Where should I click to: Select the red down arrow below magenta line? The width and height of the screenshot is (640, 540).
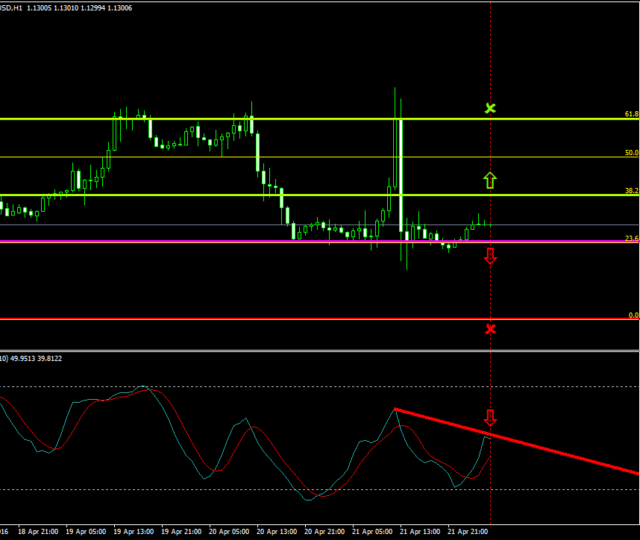tap(490, 257)
